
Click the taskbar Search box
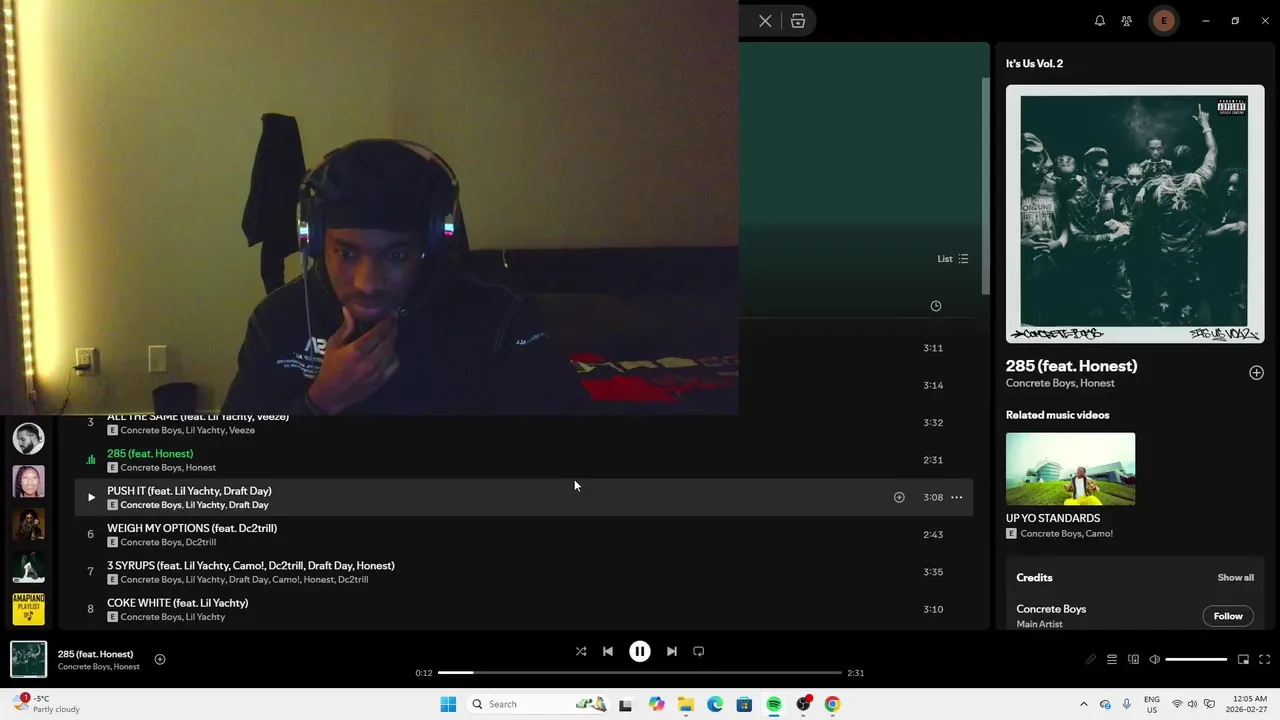[x=538, y=704]
